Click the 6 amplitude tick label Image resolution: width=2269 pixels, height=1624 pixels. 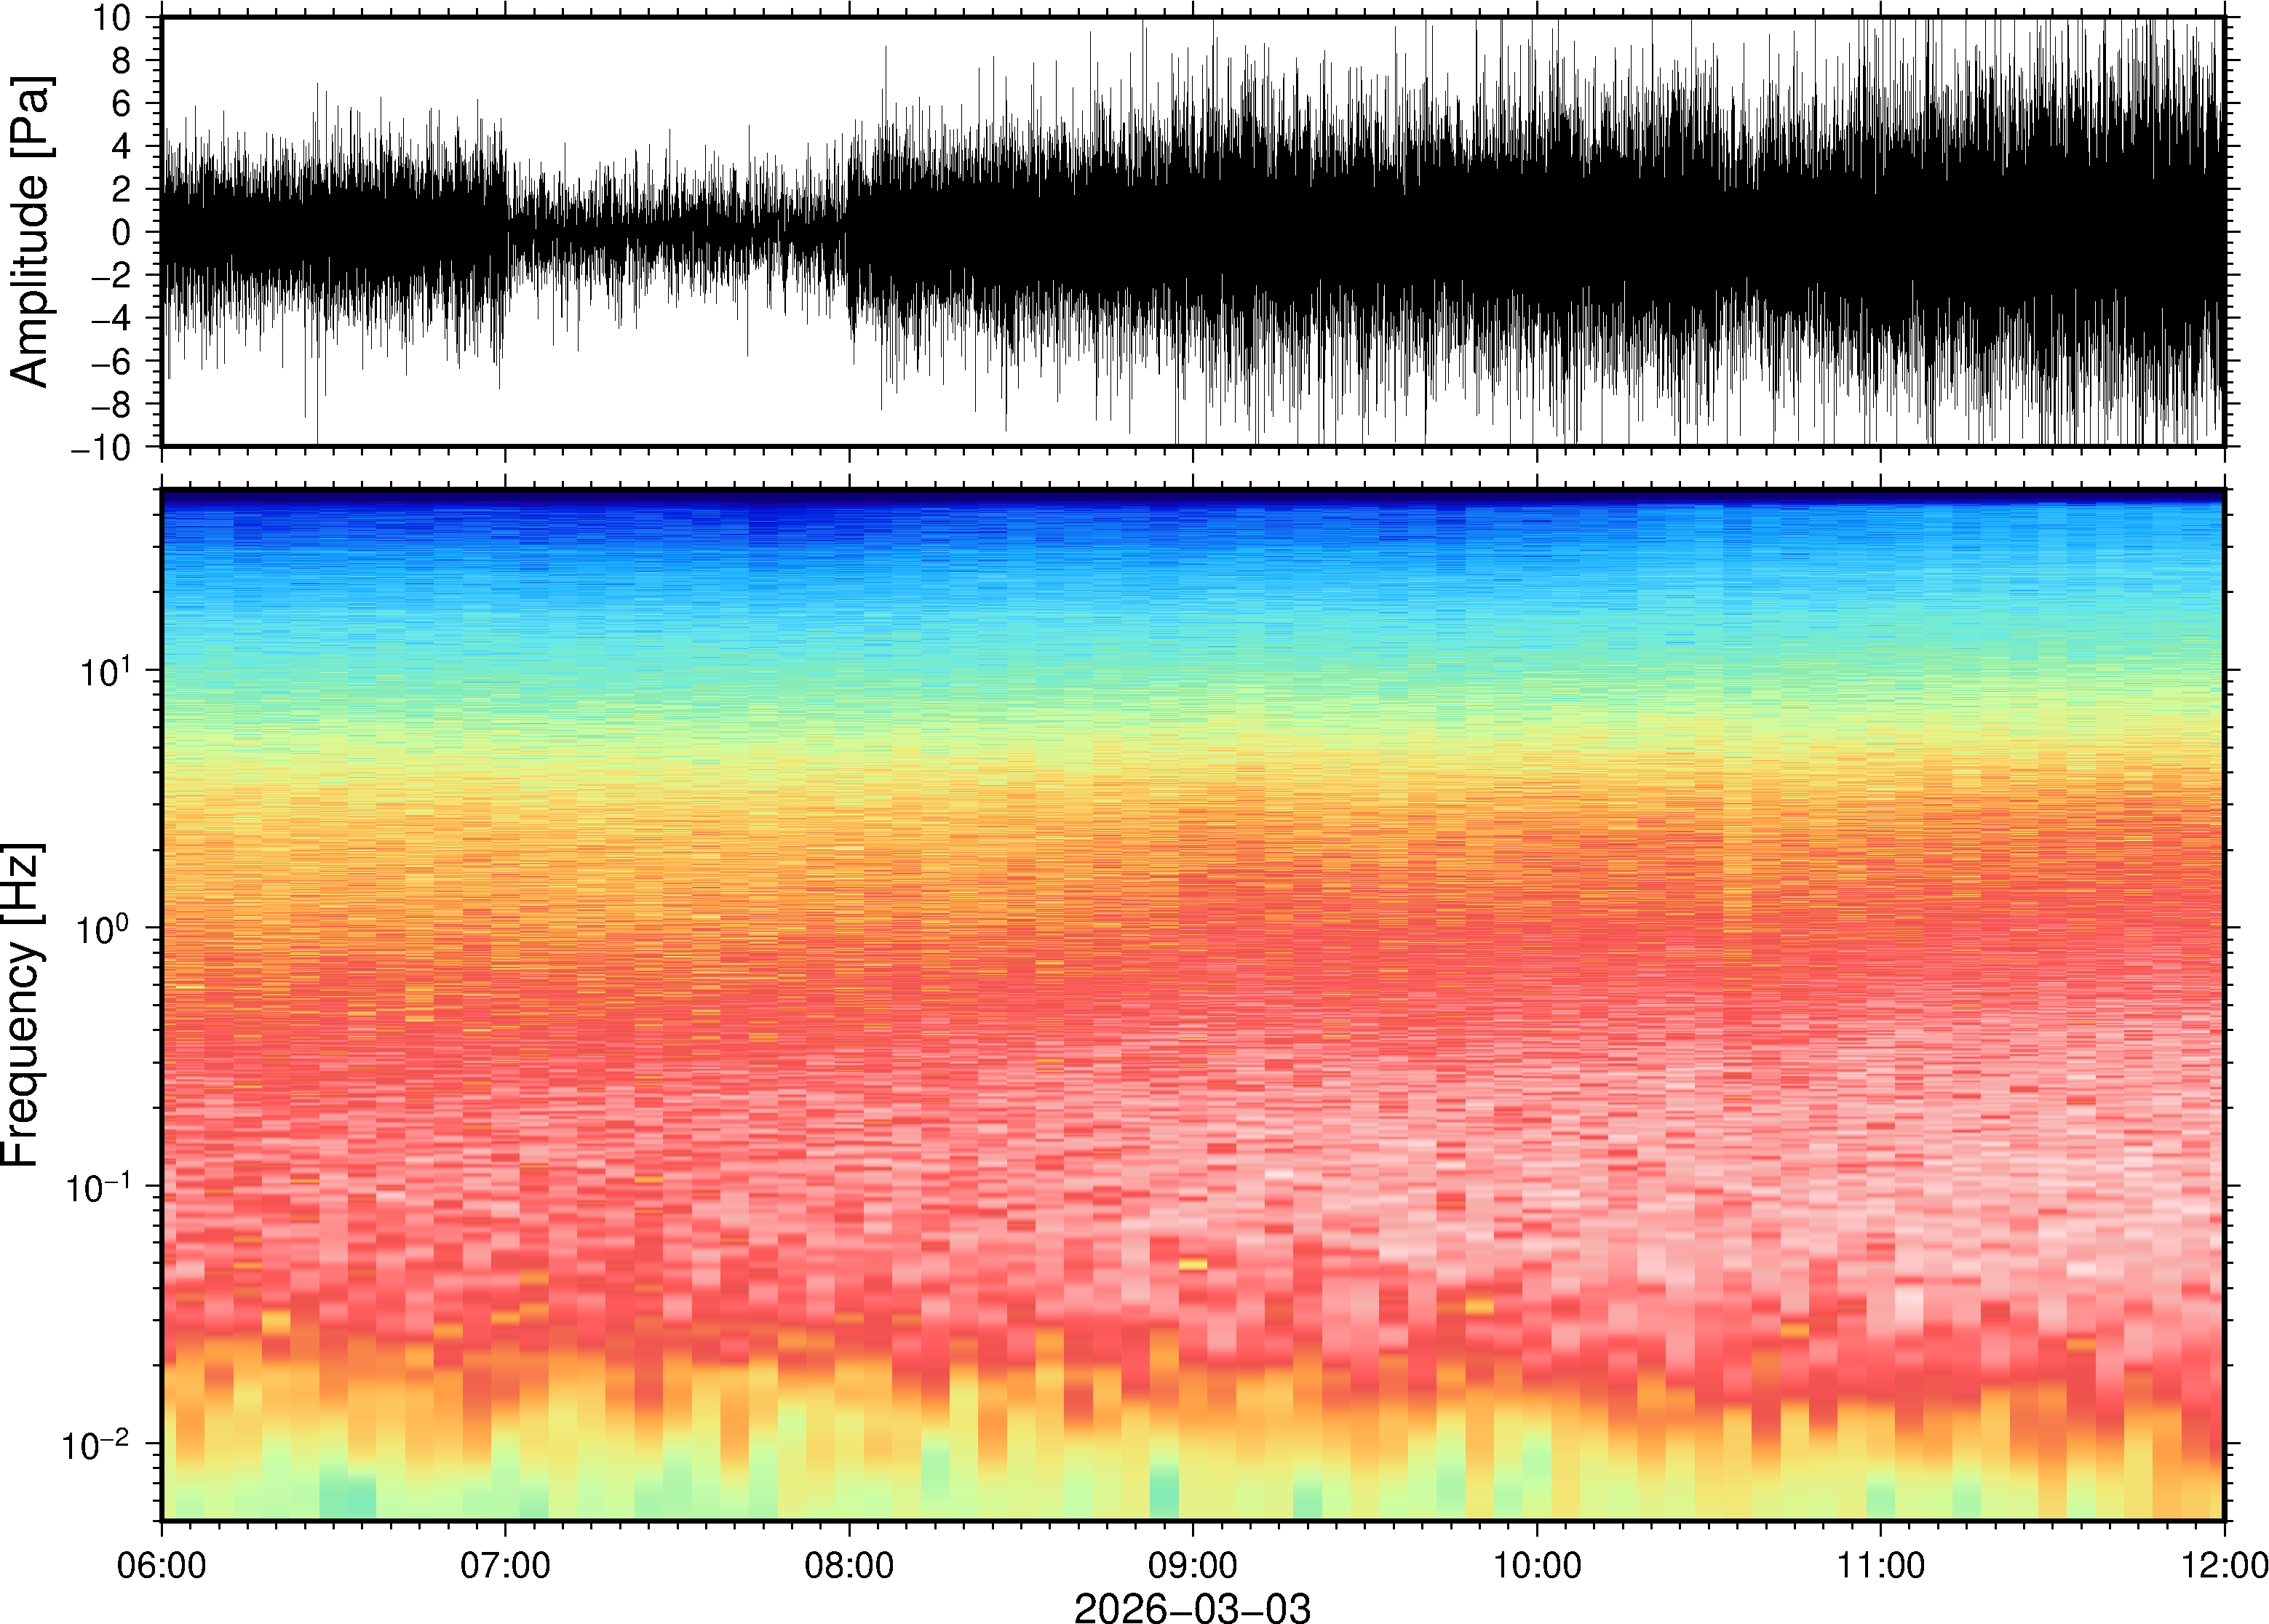(x=121, y=103)
